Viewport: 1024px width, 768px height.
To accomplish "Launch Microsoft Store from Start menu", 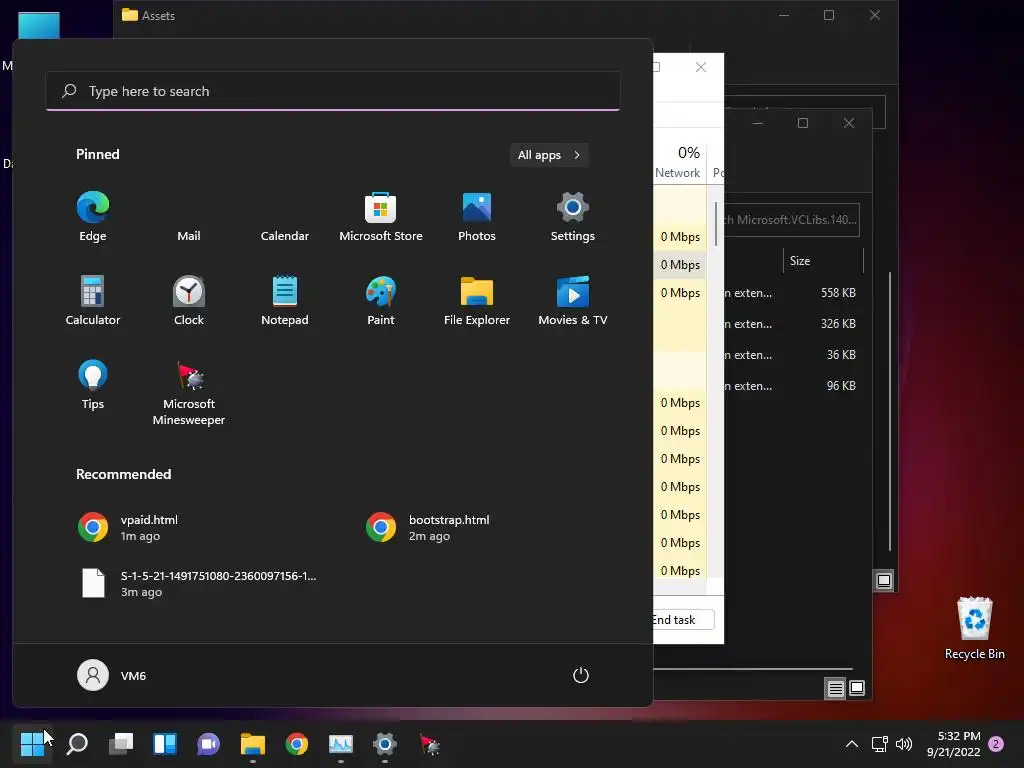I will click(x=381, y=217).
